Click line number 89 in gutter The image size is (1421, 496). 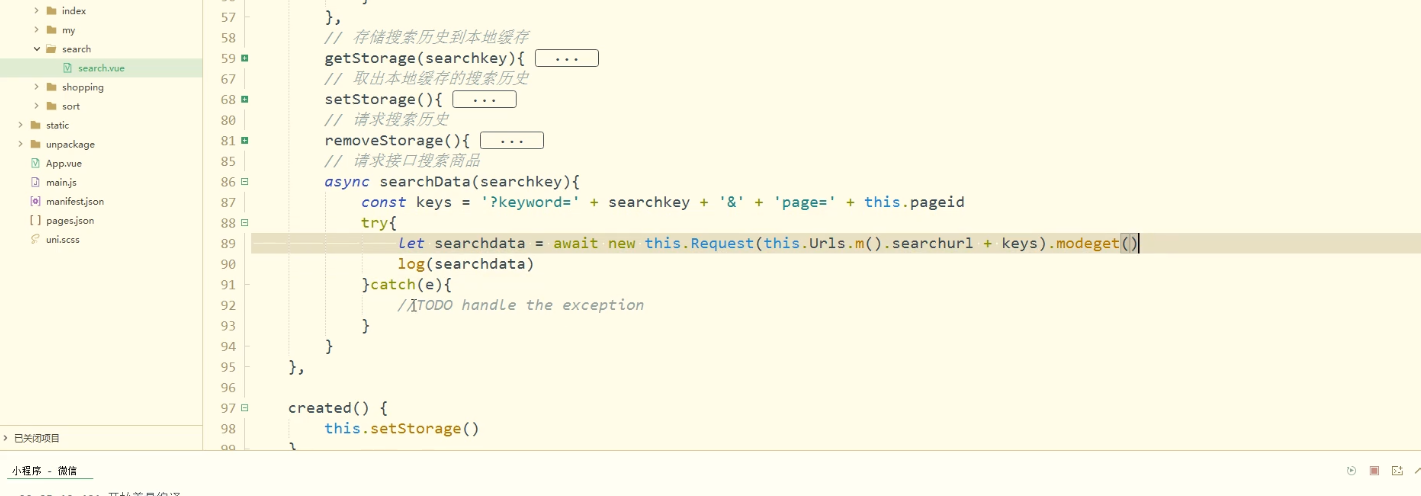click(x=227, y=243)
